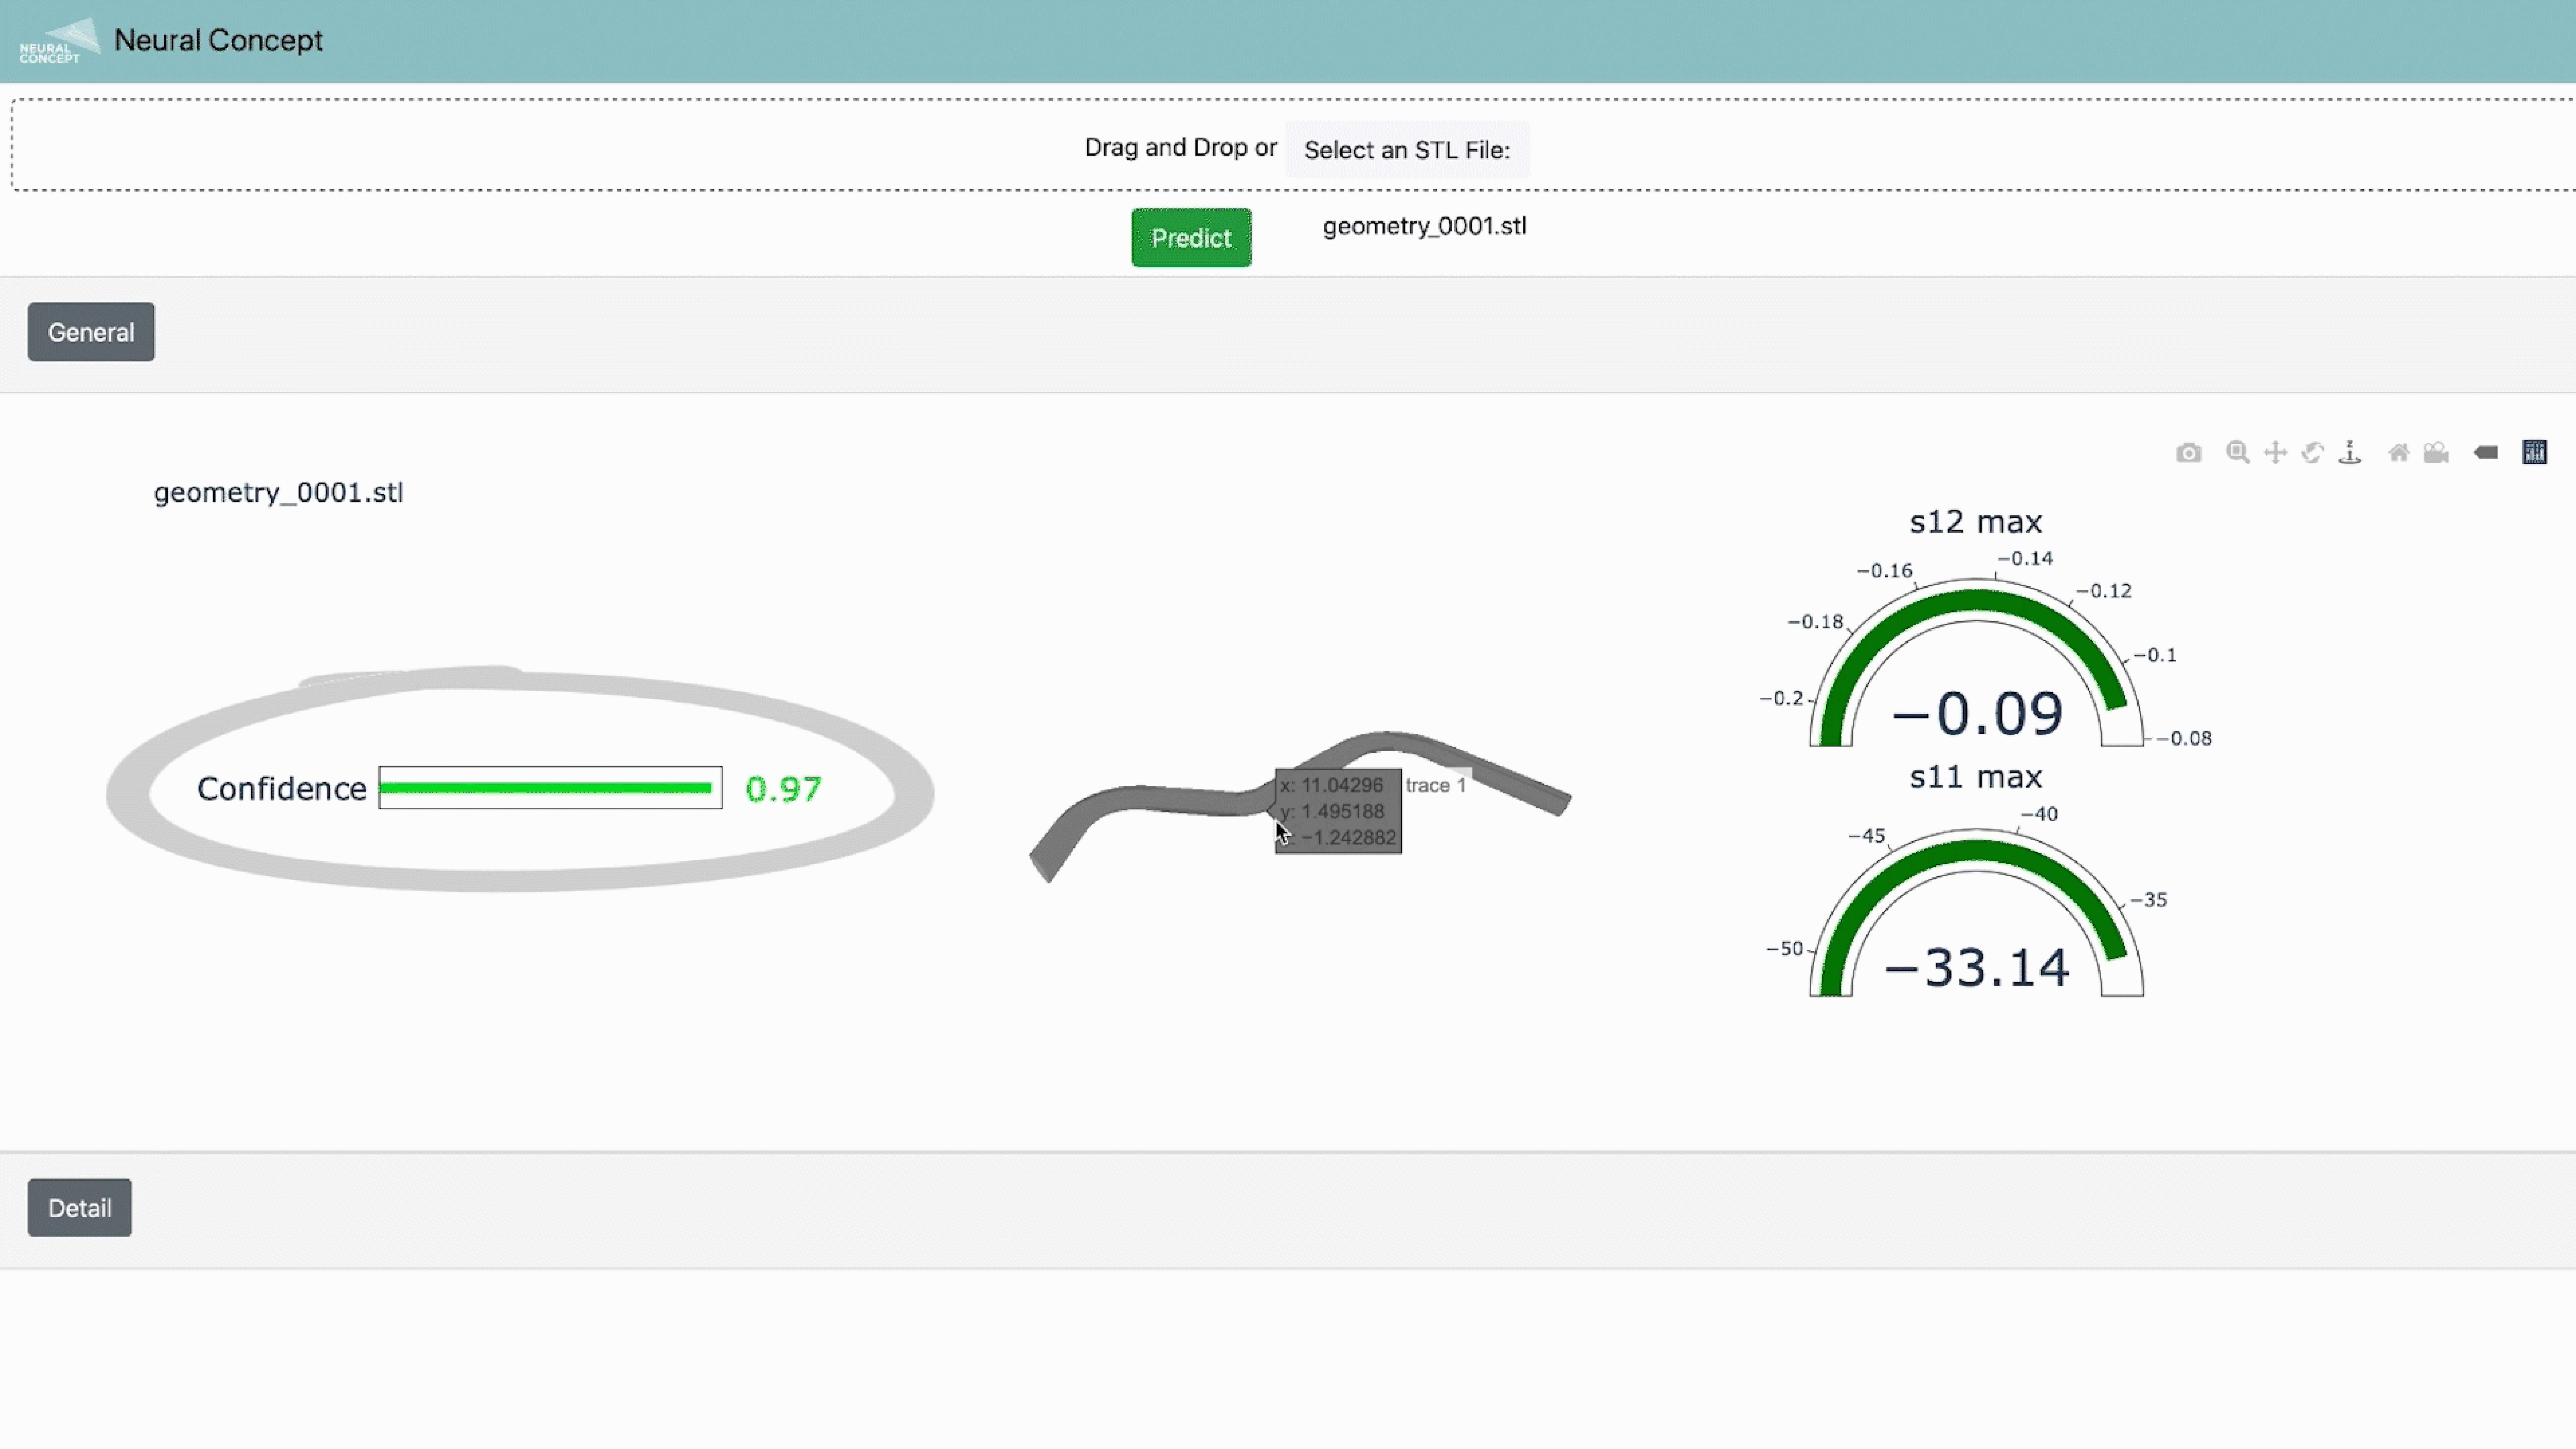The width and height of the screenshot is (2576, 1449).
Task: Collapse the General section
Action: point(91,332)
